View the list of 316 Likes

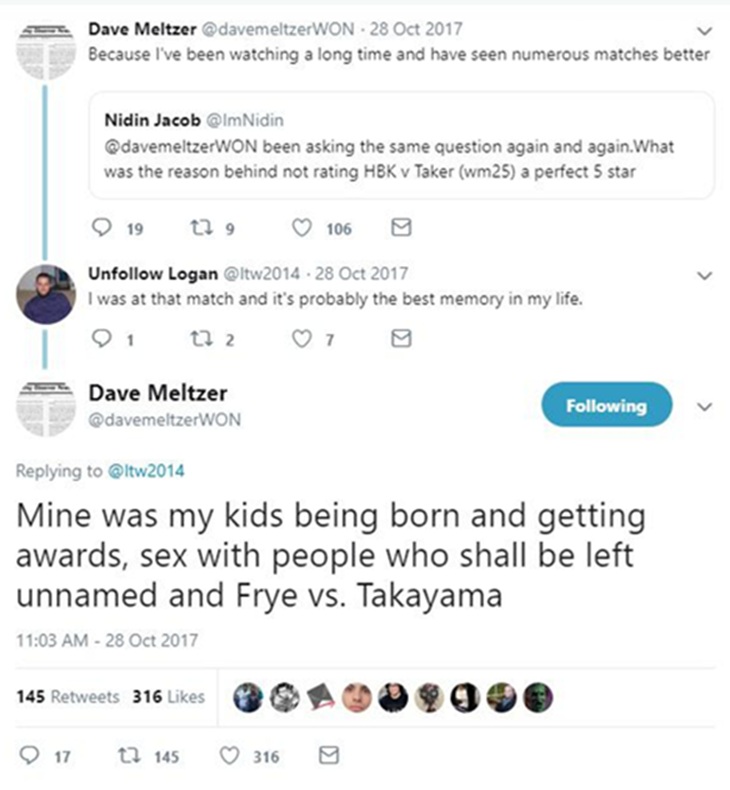(168, 696)
